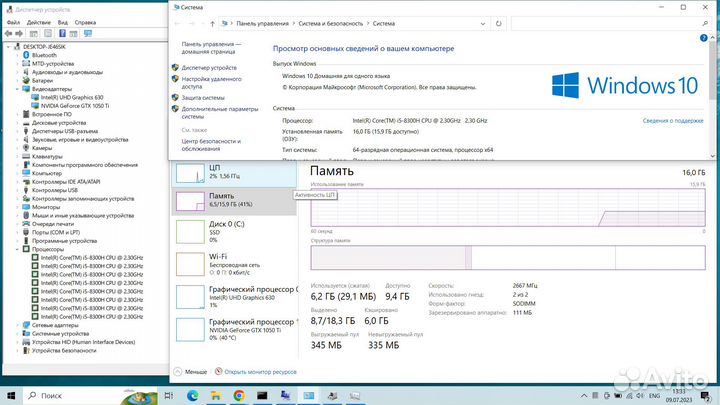Expand the Камеры category
720x405 pixels.
click(17, 148)
